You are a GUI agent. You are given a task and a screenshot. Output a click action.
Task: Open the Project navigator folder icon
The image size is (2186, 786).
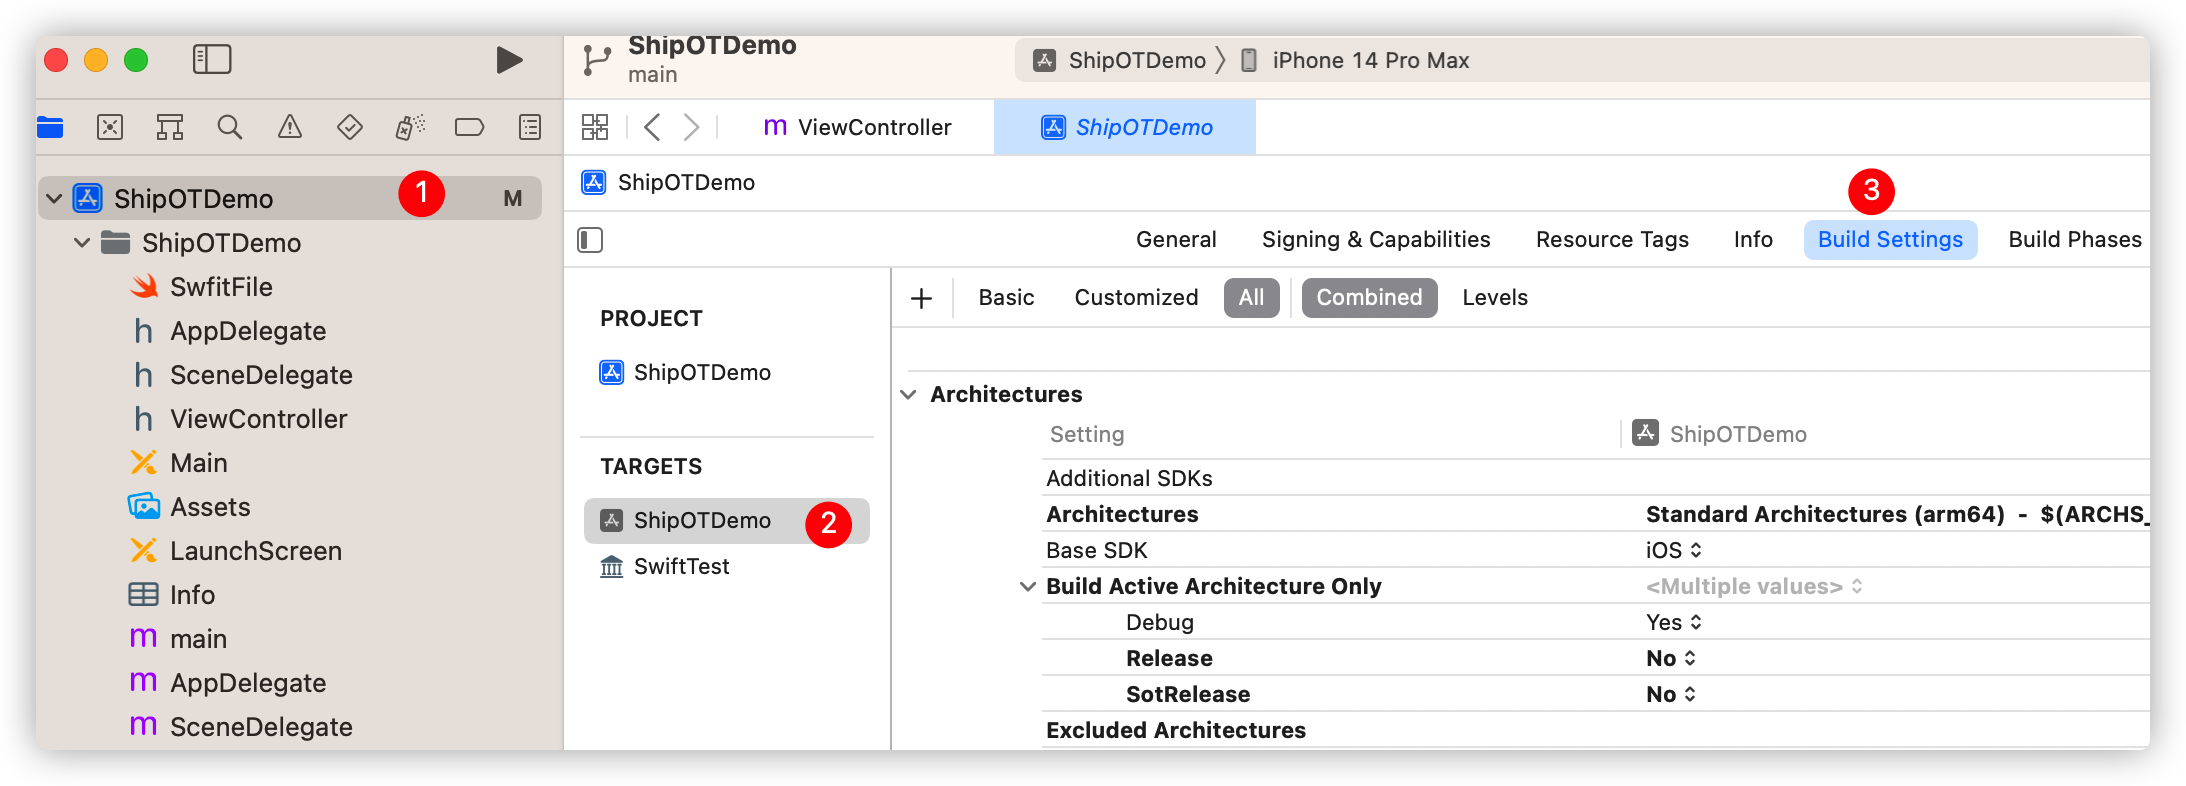50,127
